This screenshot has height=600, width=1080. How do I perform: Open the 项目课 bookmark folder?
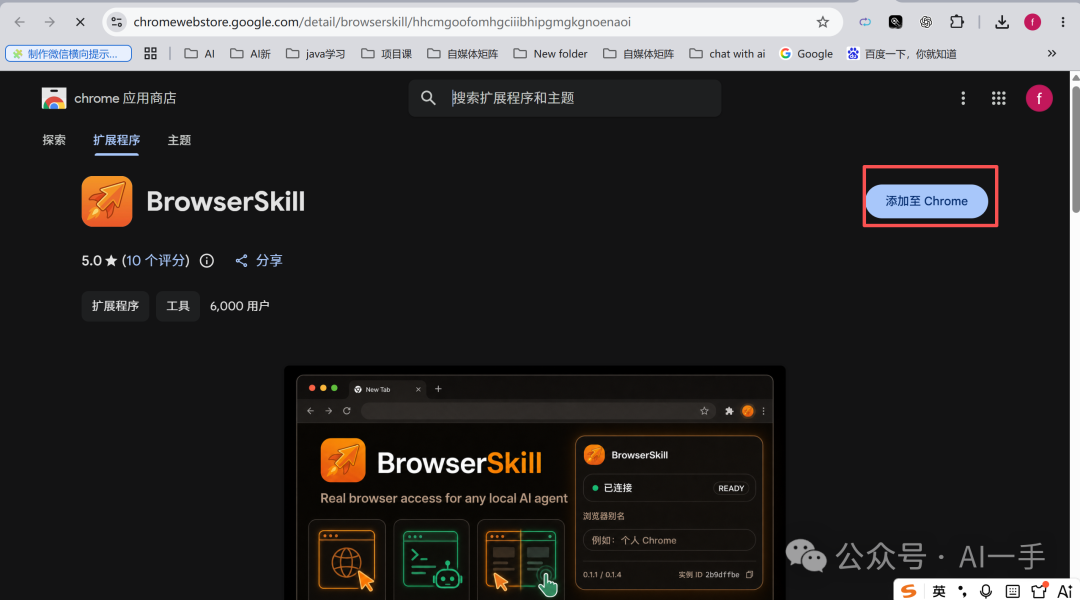386,54
